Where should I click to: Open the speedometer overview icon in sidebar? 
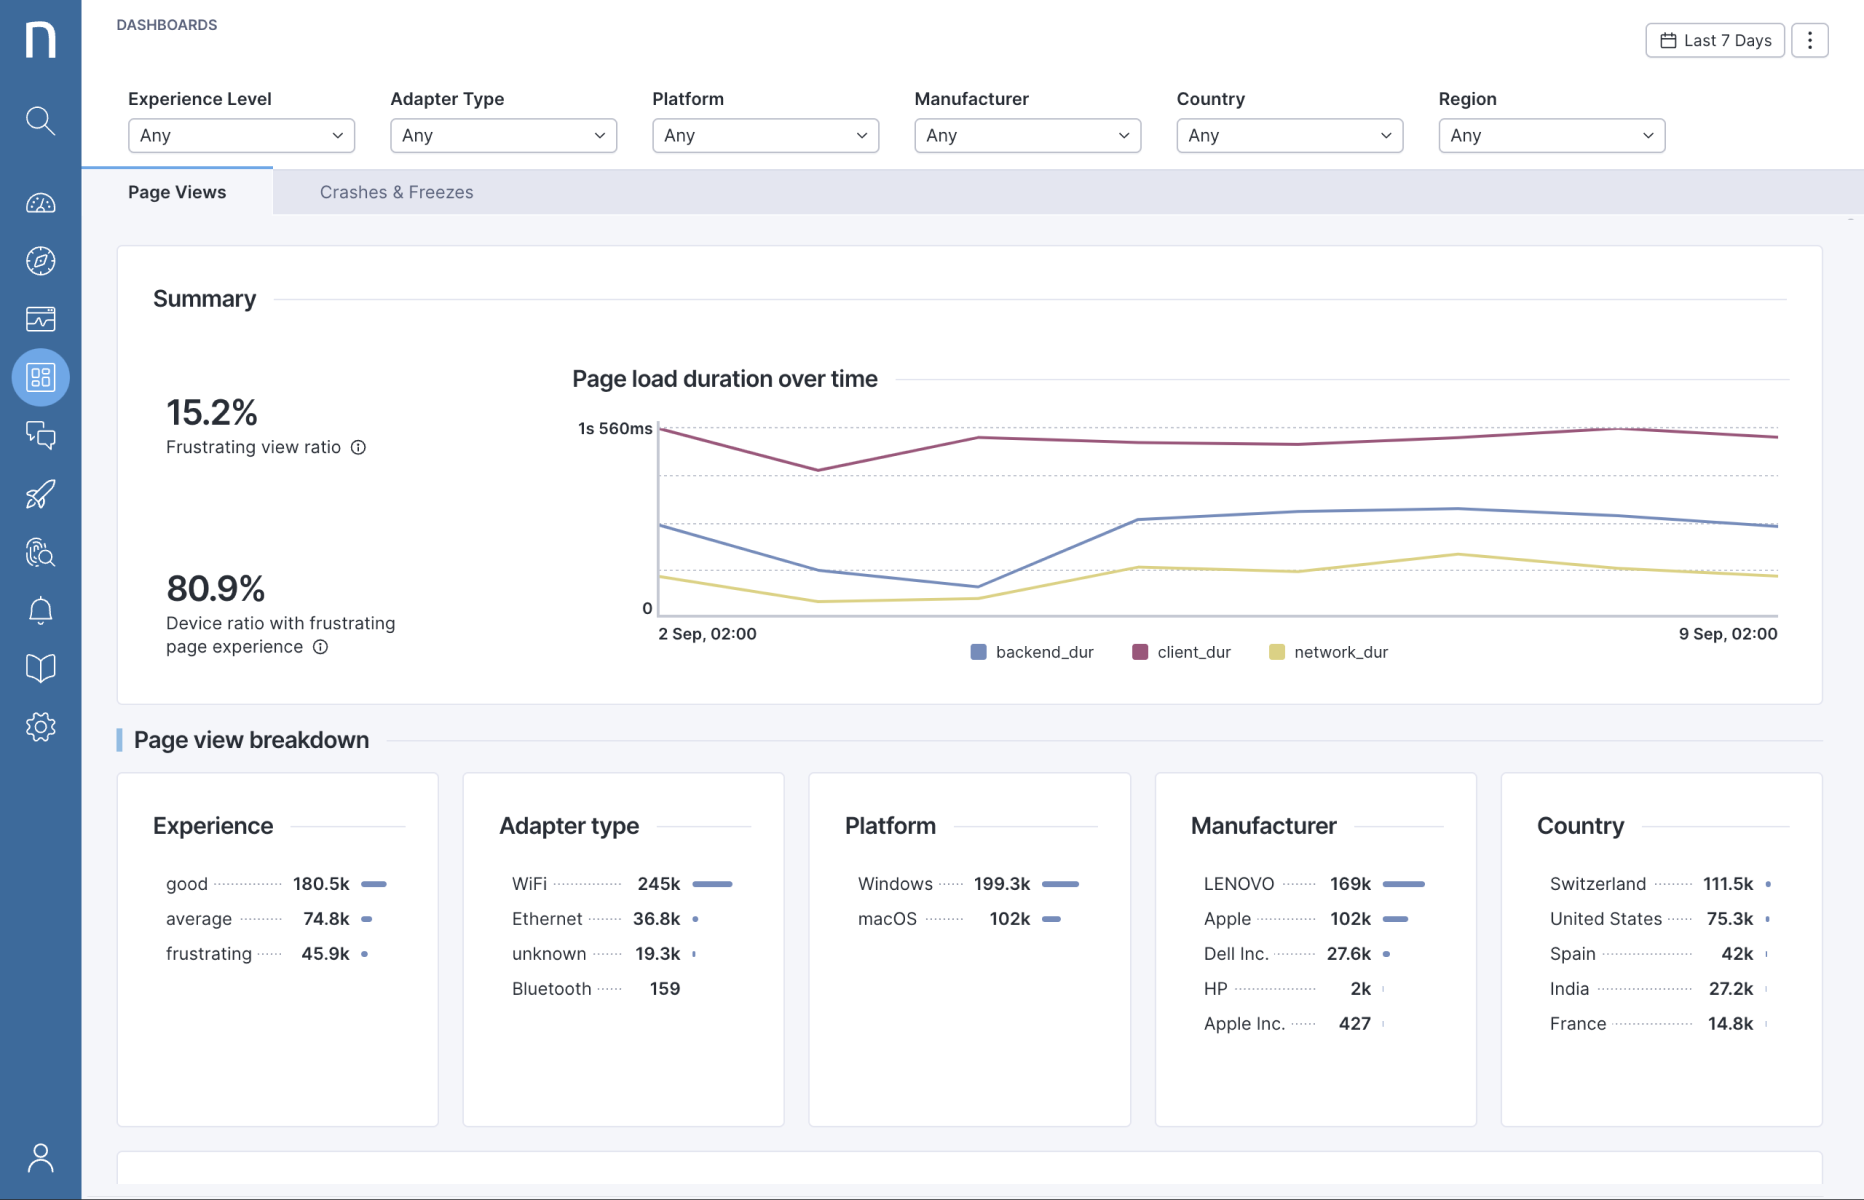click(40, 204)
